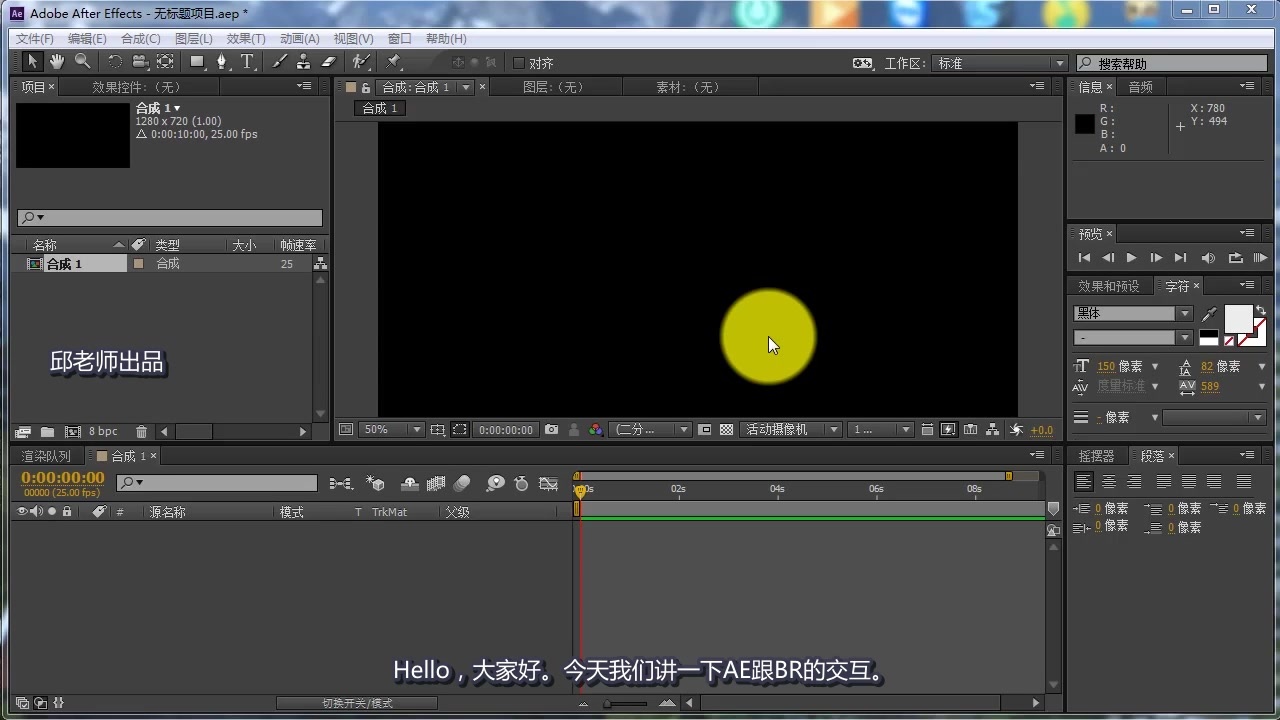
Task: Select the Zoom magnifier tool
Action: pyautogui.click(x=82, y=62)
